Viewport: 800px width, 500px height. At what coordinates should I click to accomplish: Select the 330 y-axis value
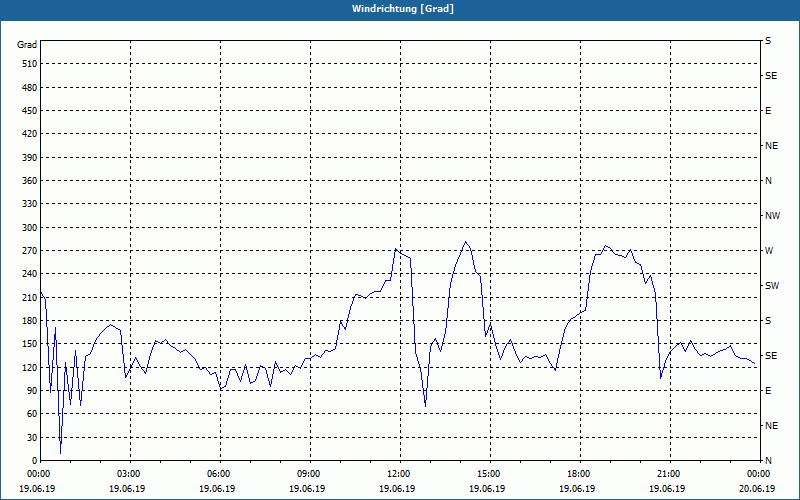click(x=29, y=204)
